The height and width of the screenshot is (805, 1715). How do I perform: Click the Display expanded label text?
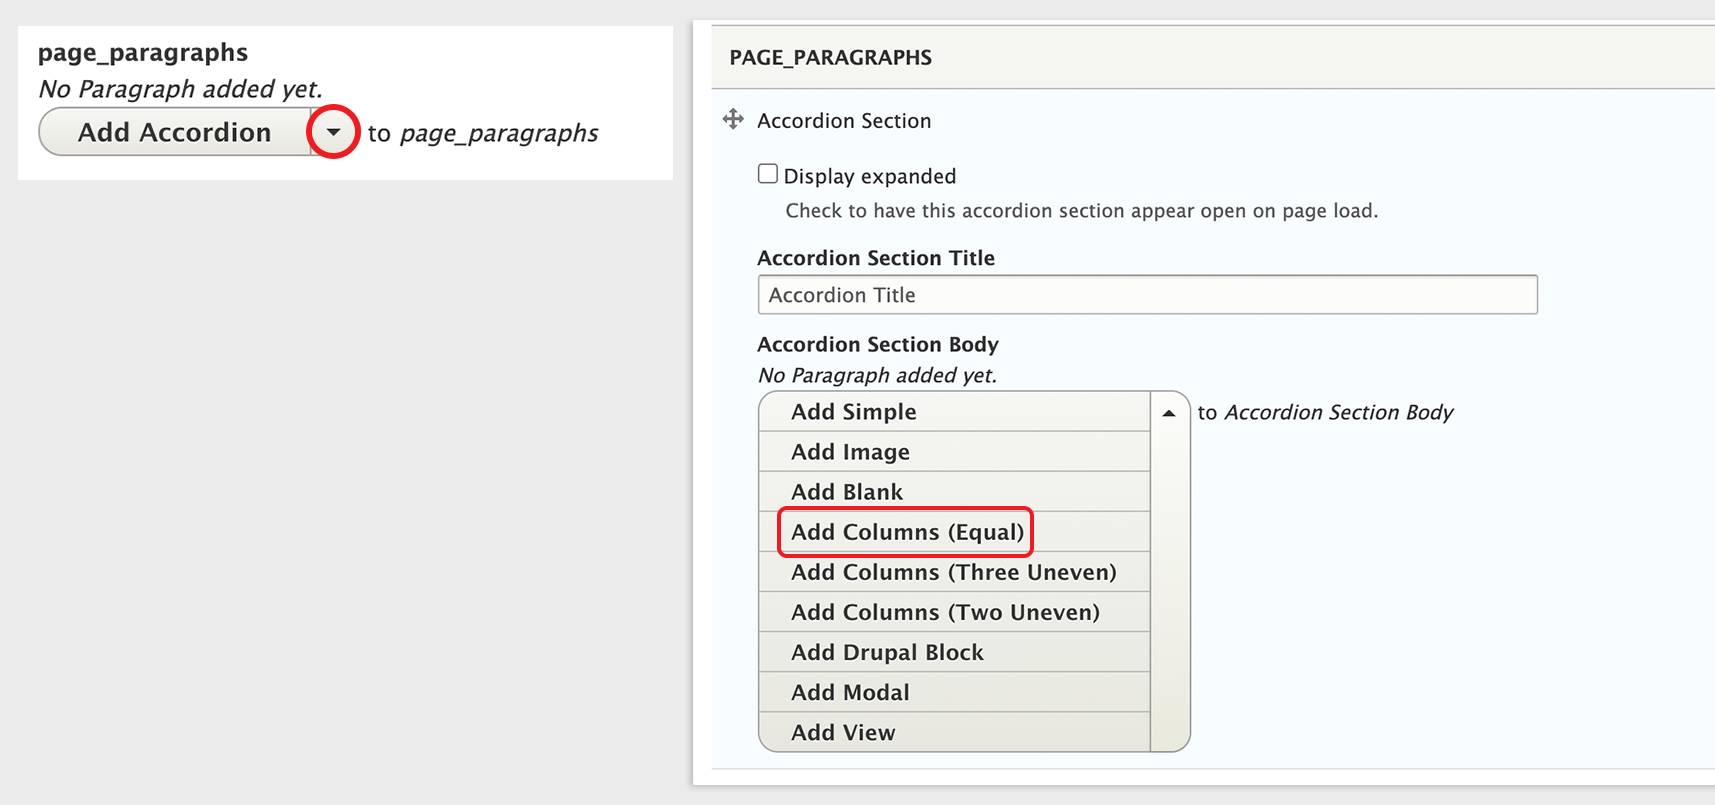click(x=870, y=176)
